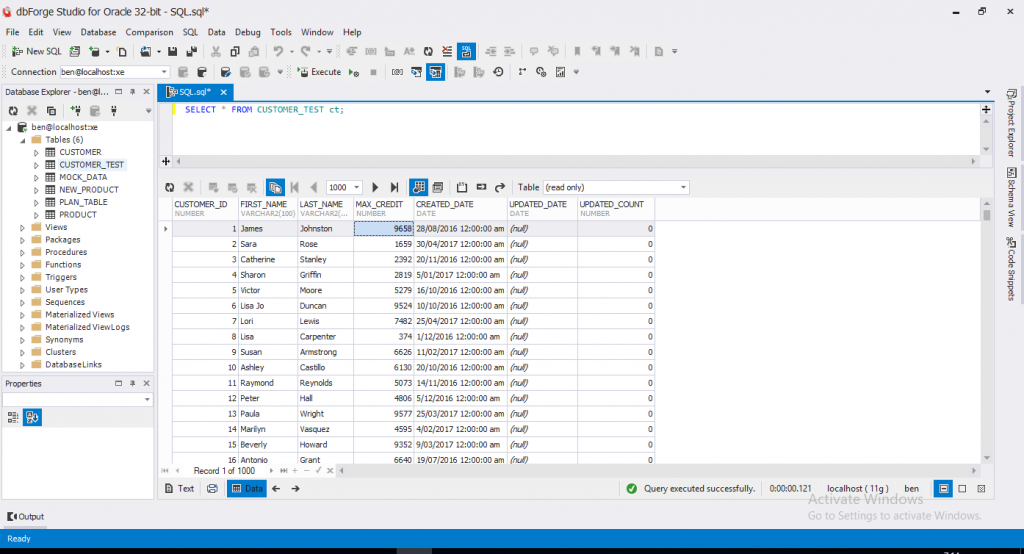Open the Output panel

pos(26,516)
